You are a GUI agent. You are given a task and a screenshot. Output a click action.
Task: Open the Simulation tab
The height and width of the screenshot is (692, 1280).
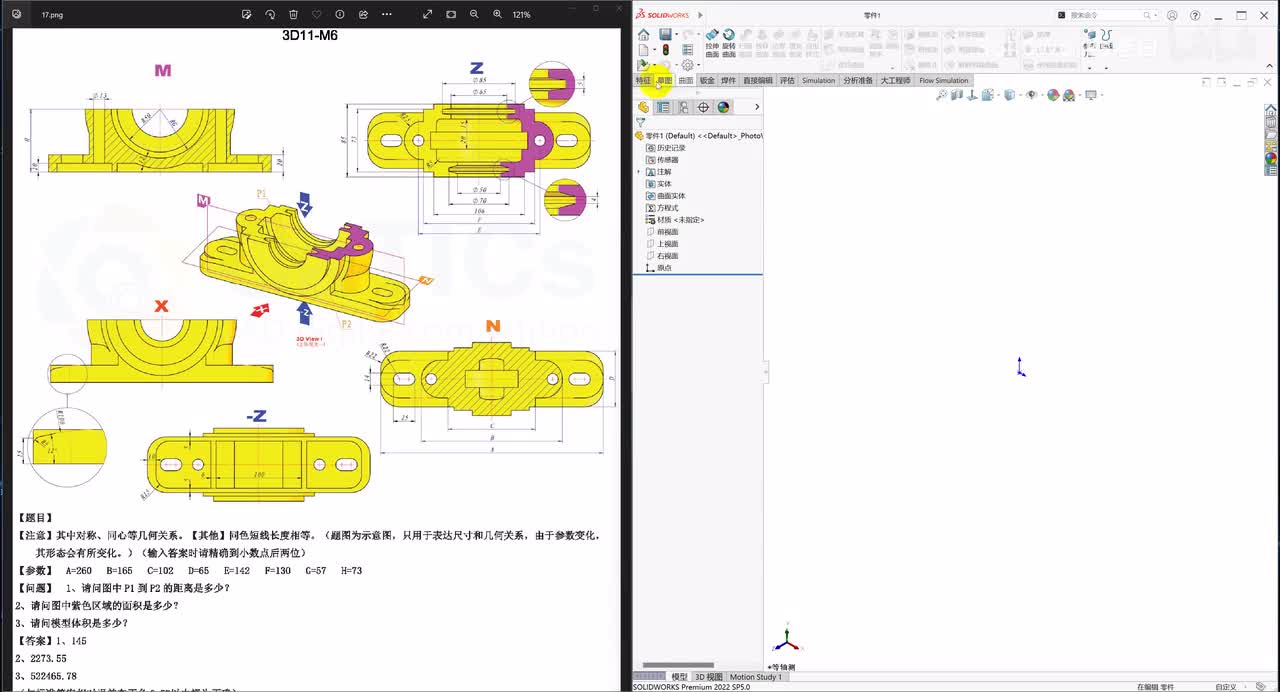click(818, 80)
